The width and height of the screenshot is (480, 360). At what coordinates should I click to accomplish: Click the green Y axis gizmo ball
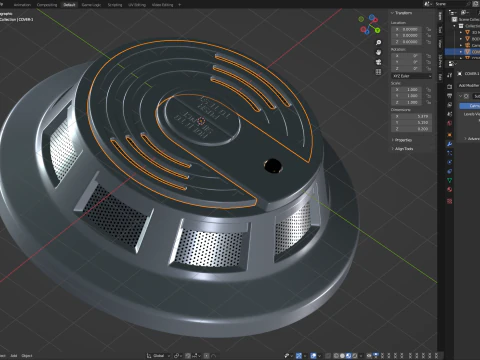(x=377, y=30)
